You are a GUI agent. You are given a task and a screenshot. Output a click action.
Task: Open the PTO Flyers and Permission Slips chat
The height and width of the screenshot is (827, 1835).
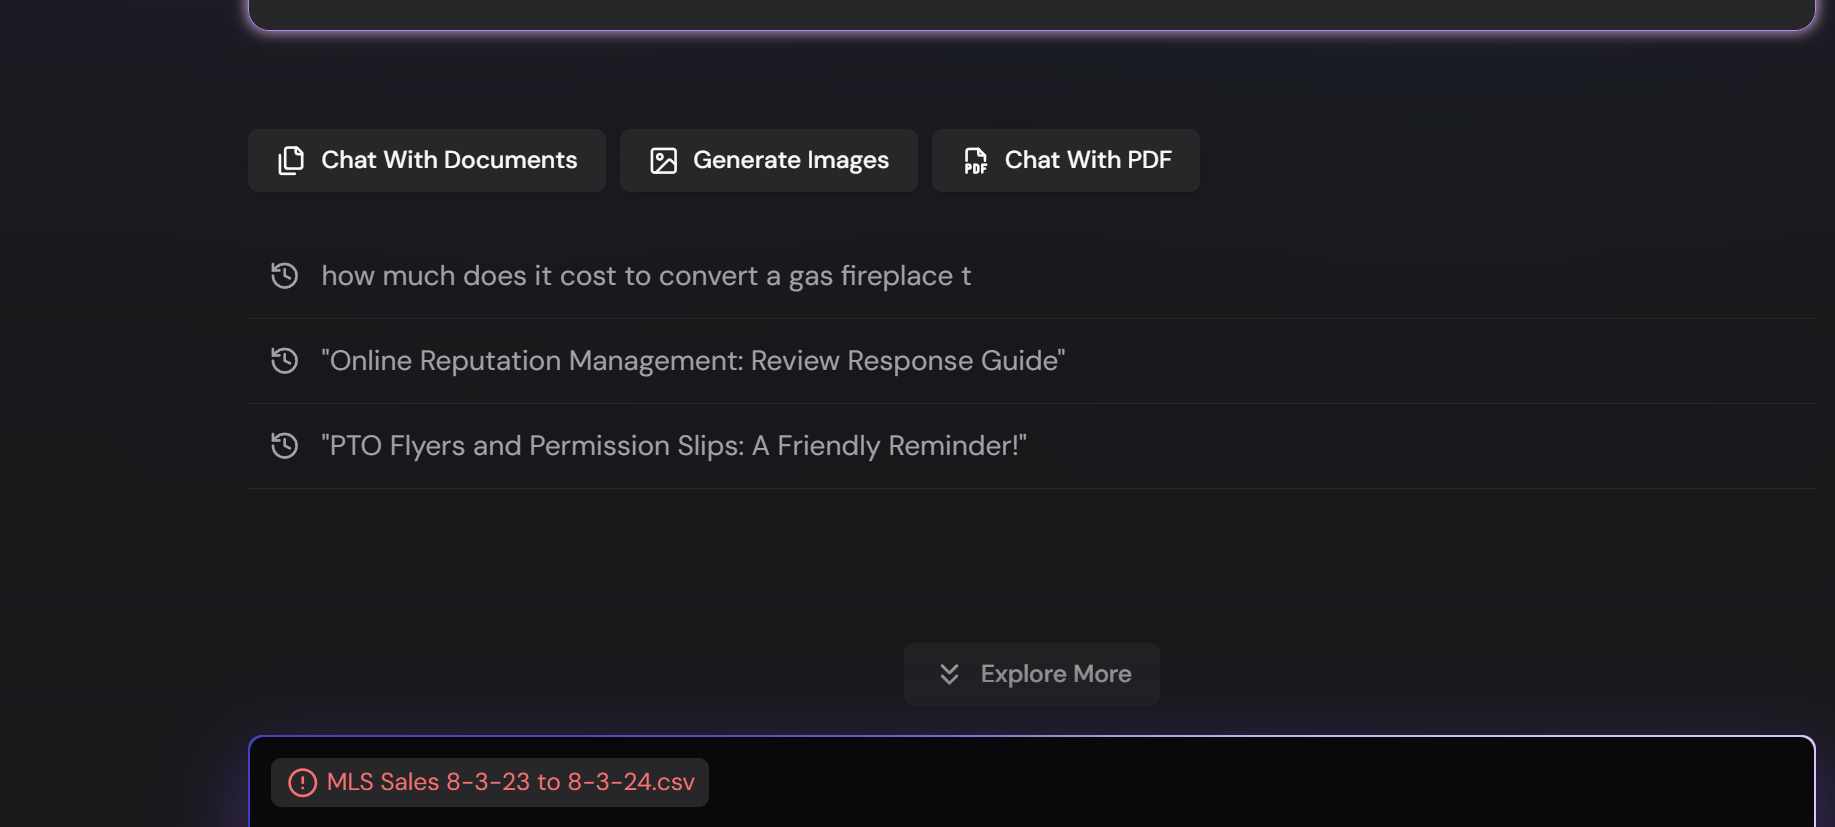click(1032, 446)
